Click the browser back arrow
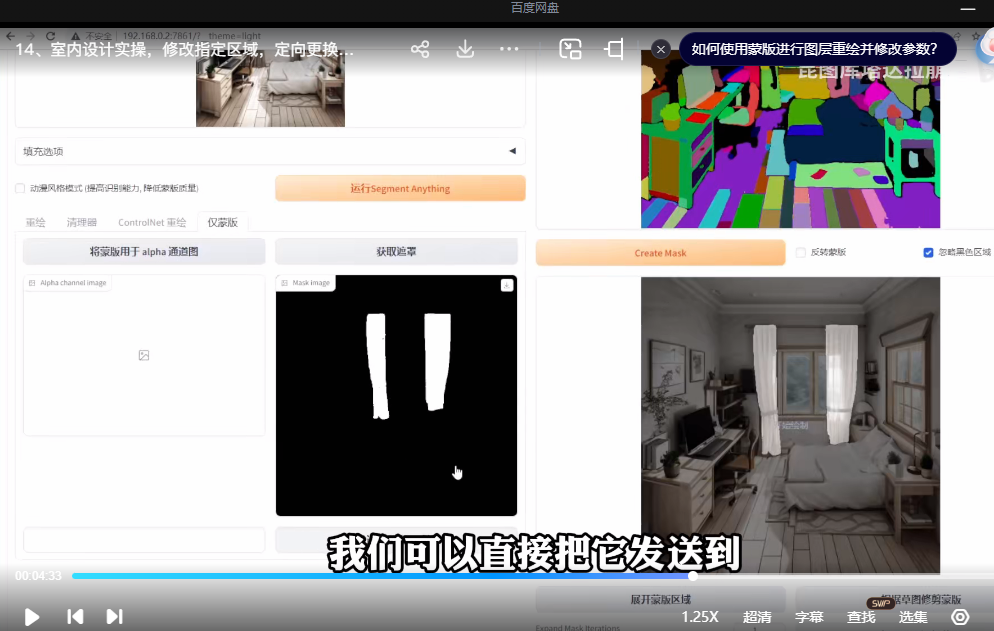The image size is (994, 631). pos(10,36)
